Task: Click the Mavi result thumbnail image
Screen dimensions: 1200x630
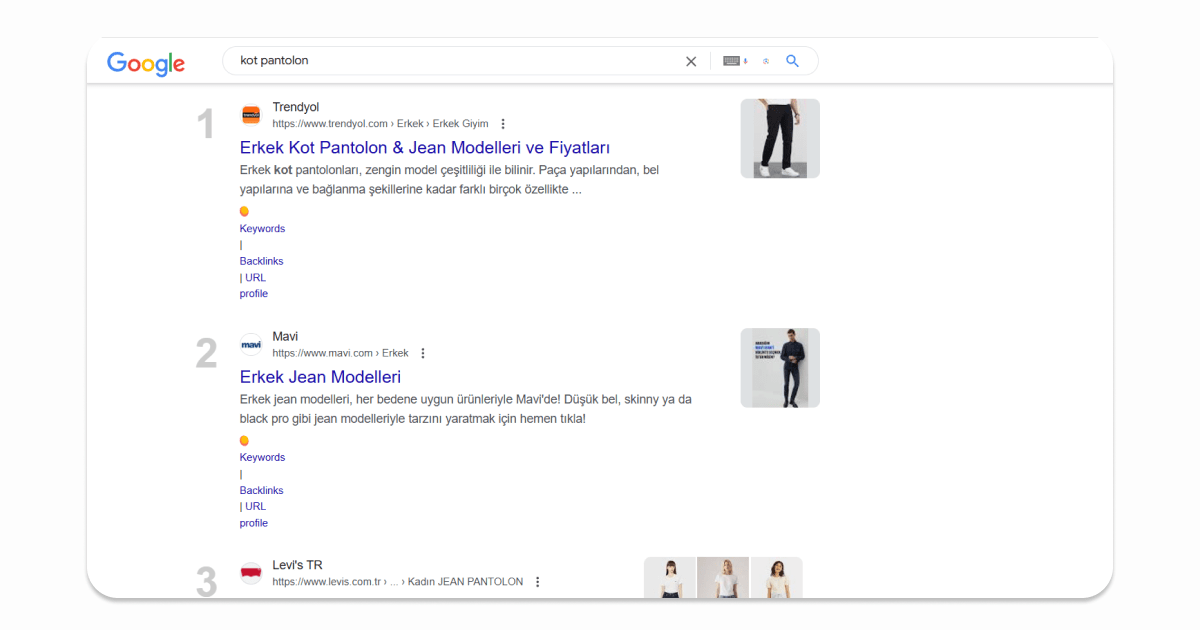Action: click(780, 368)
